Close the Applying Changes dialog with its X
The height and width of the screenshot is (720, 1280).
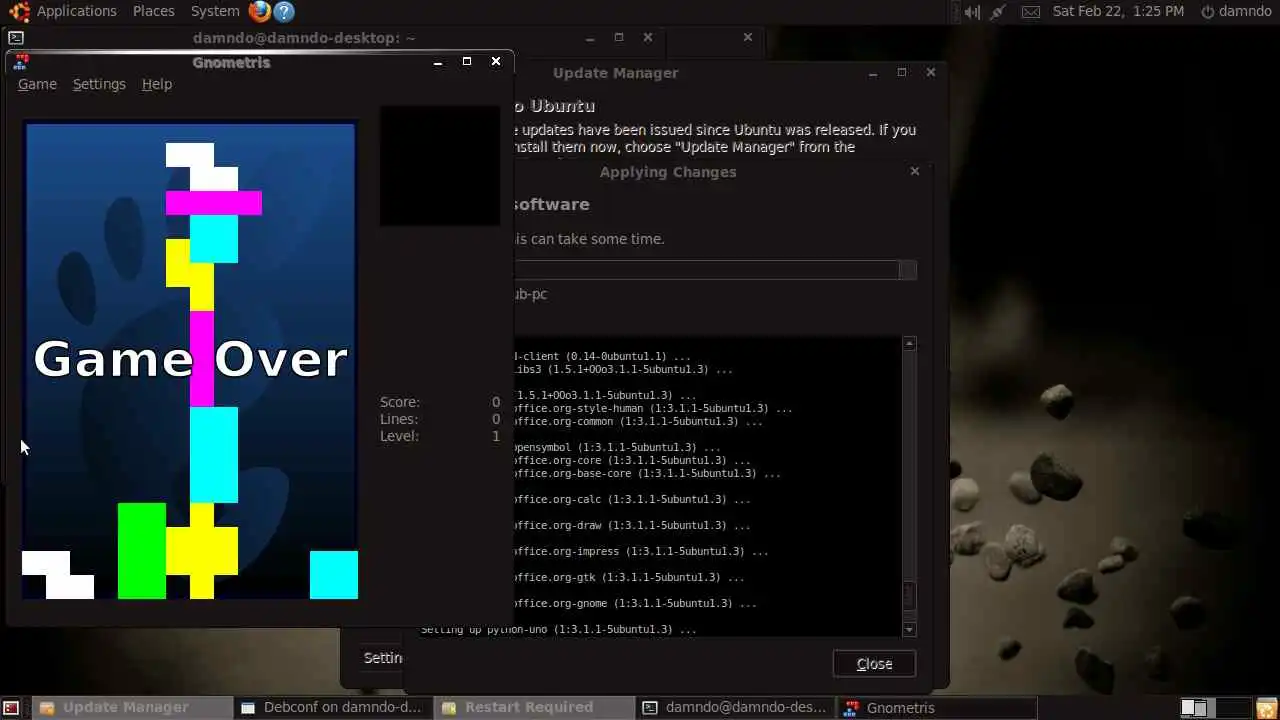(x=914, y=171)
